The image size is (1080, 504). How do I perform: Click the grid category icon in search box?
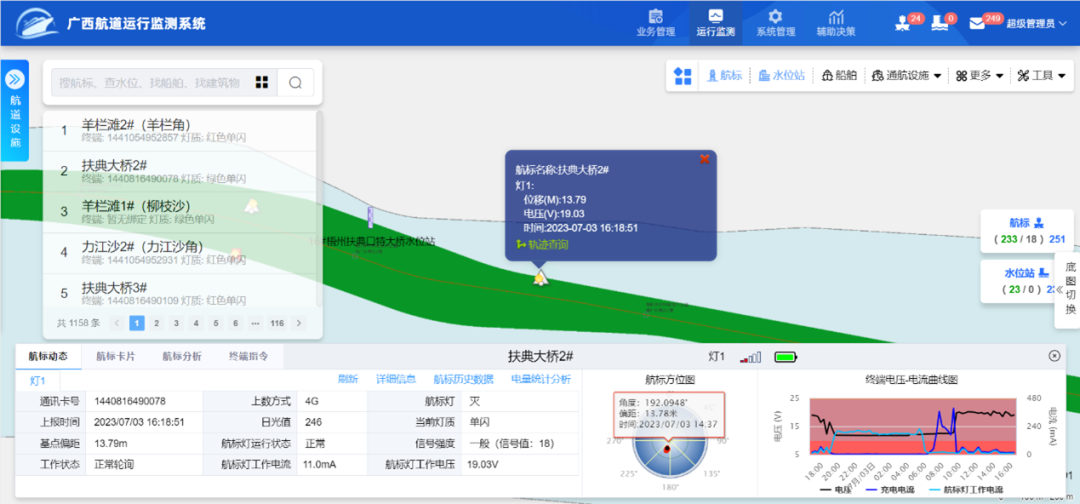(x=262, y=83)
